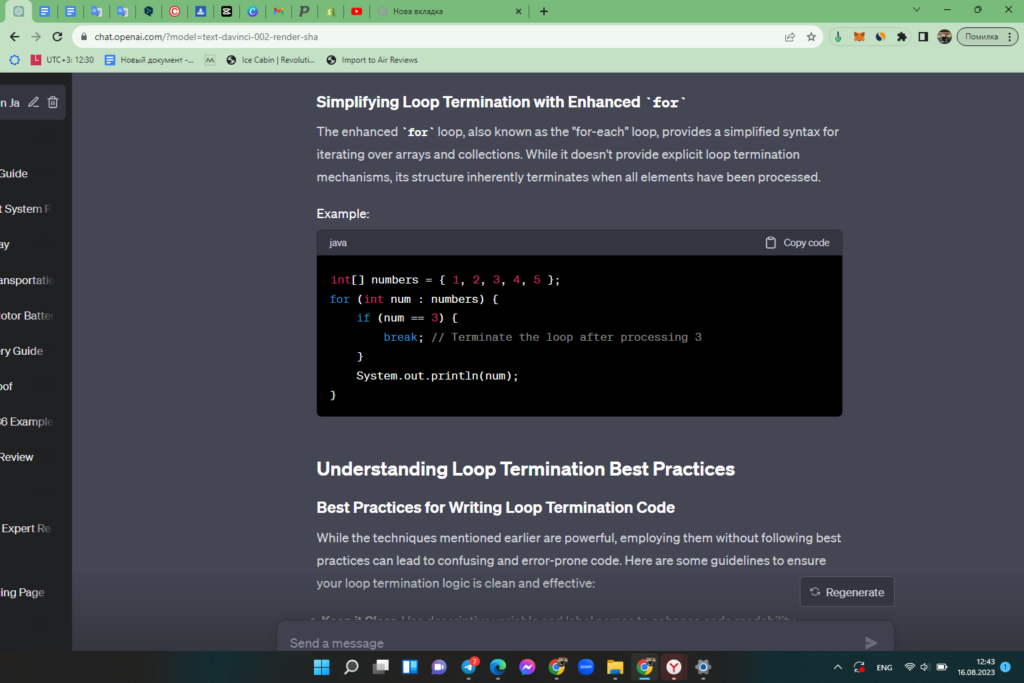Open Task View on the taskbar
This screenshot has width=1024, height=683.
click(380, 667)
